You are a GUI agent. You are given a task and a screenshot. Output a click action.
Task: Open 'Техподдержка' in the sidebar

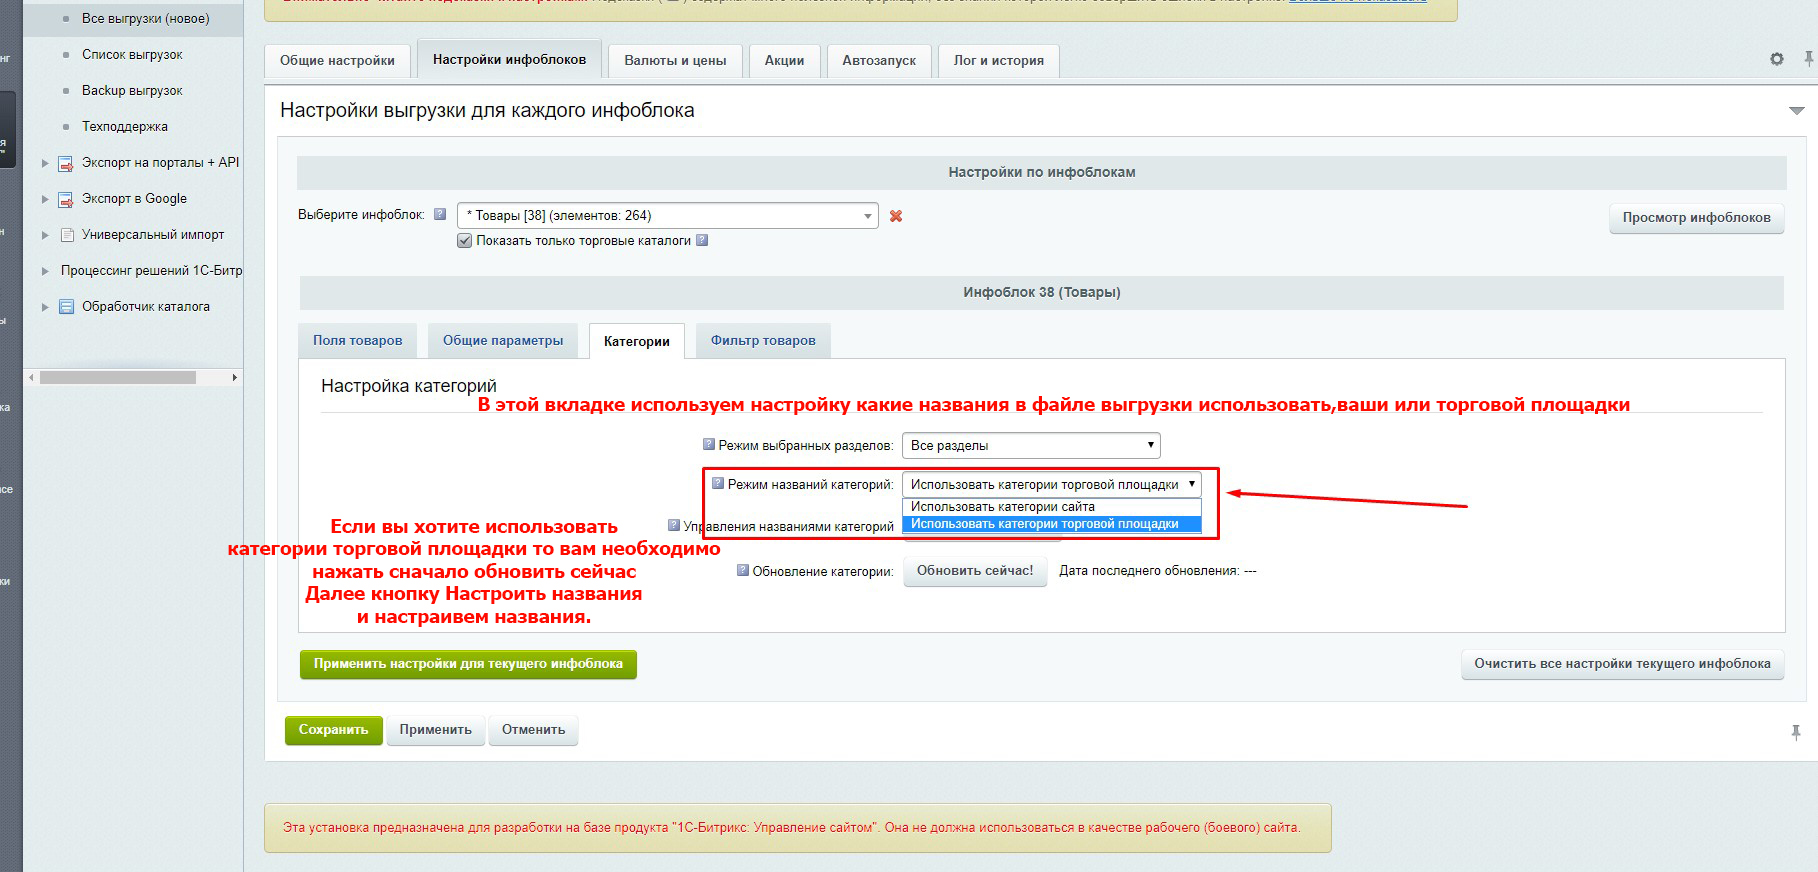(x=125, y=127)
